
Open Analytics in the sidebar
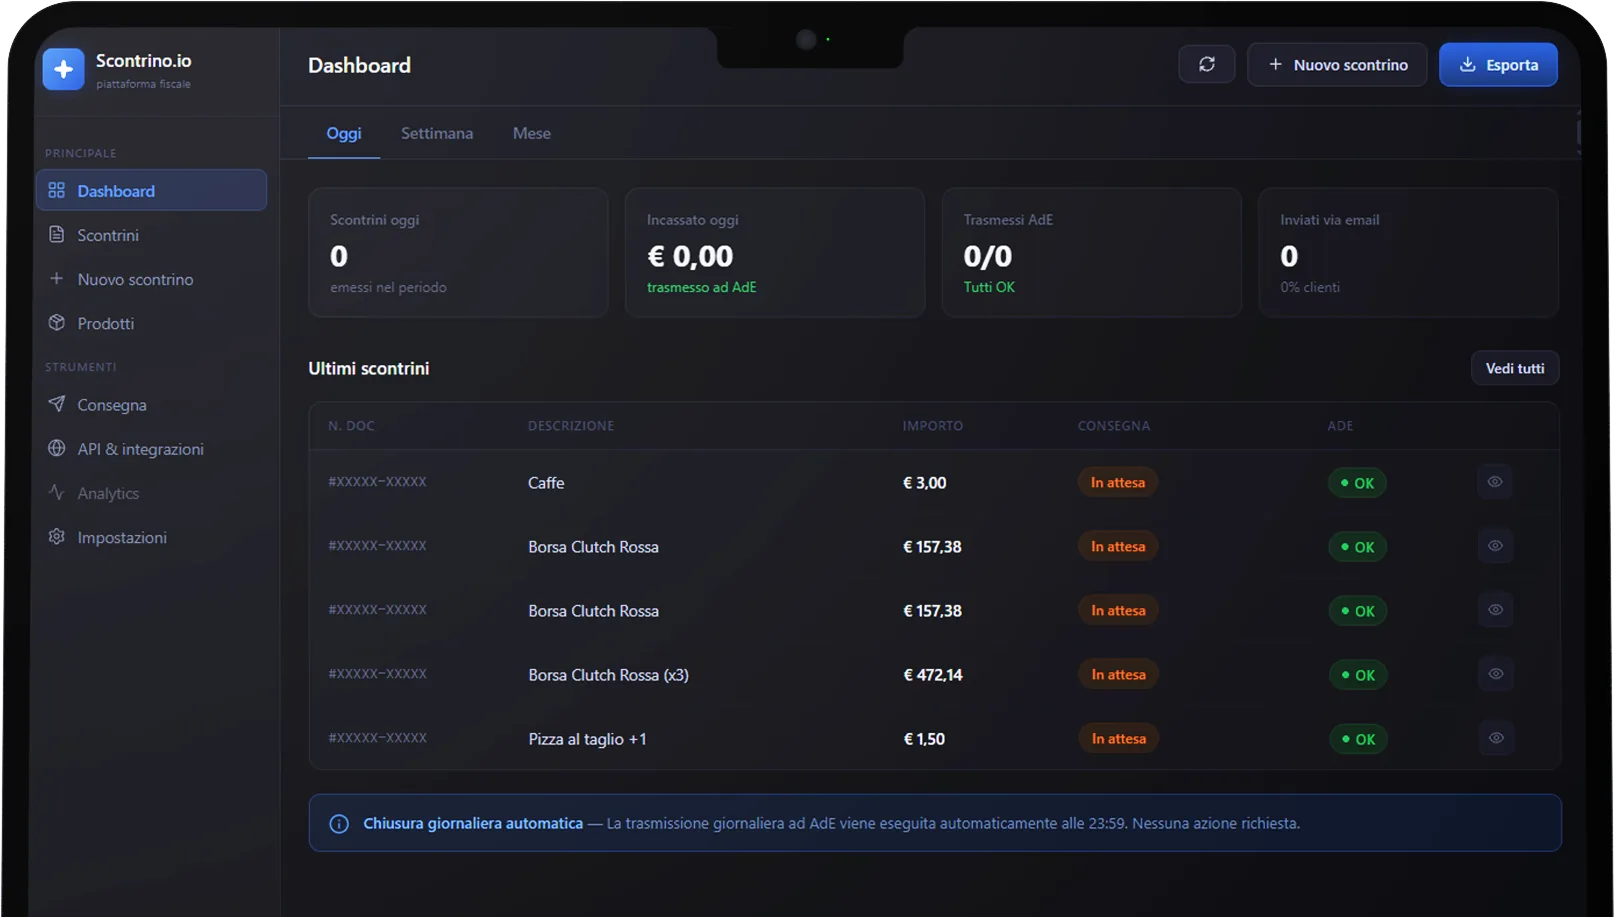[152, 493]
